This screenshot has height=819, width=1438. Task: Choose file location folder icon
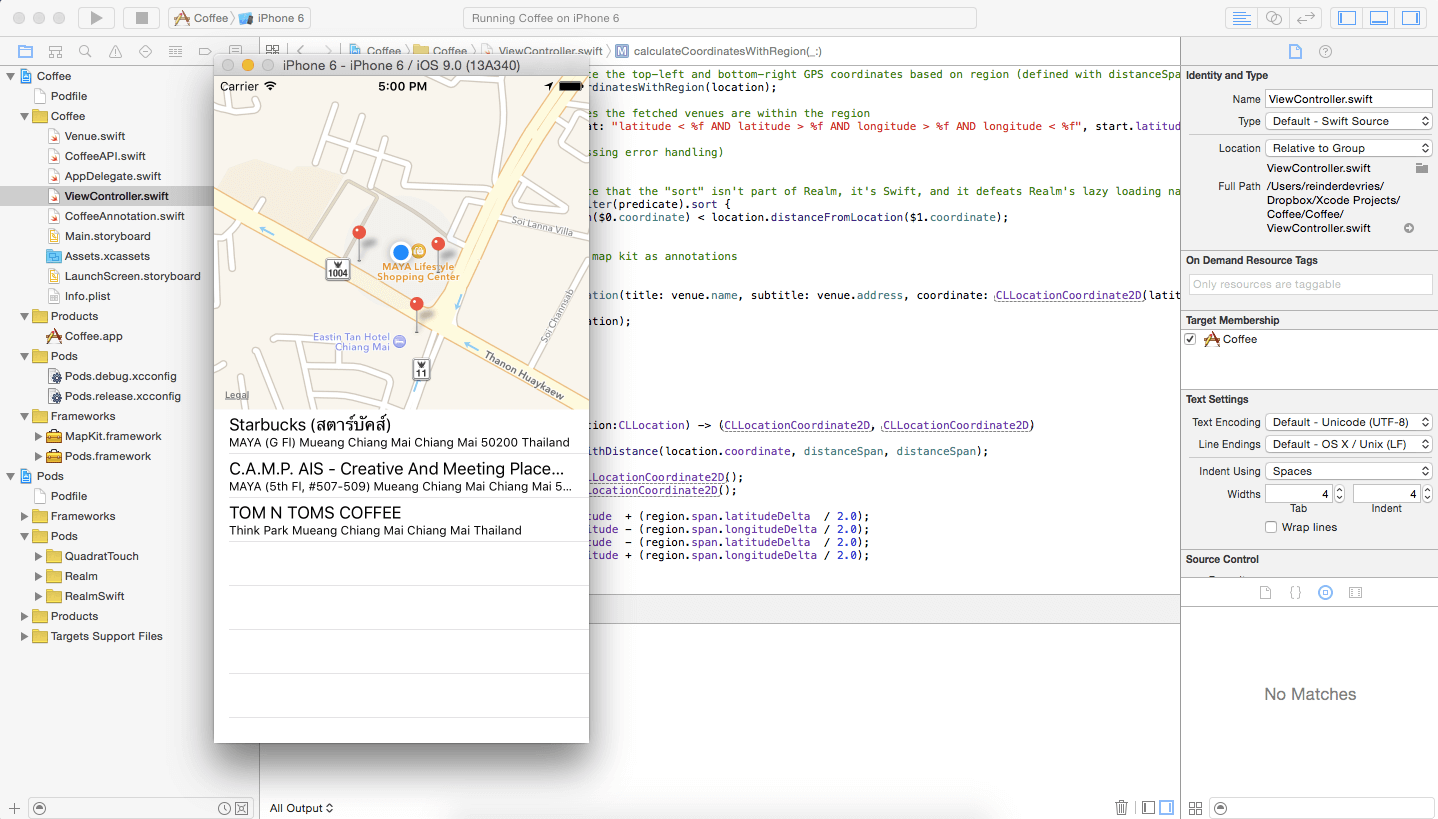pyautogui.click(x=1421, y=168)
